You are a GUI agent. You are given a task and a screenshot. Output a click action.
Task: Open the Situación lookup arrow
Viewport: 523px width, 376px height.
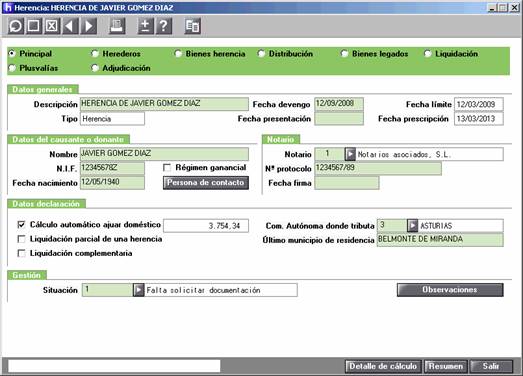[138, 290]
